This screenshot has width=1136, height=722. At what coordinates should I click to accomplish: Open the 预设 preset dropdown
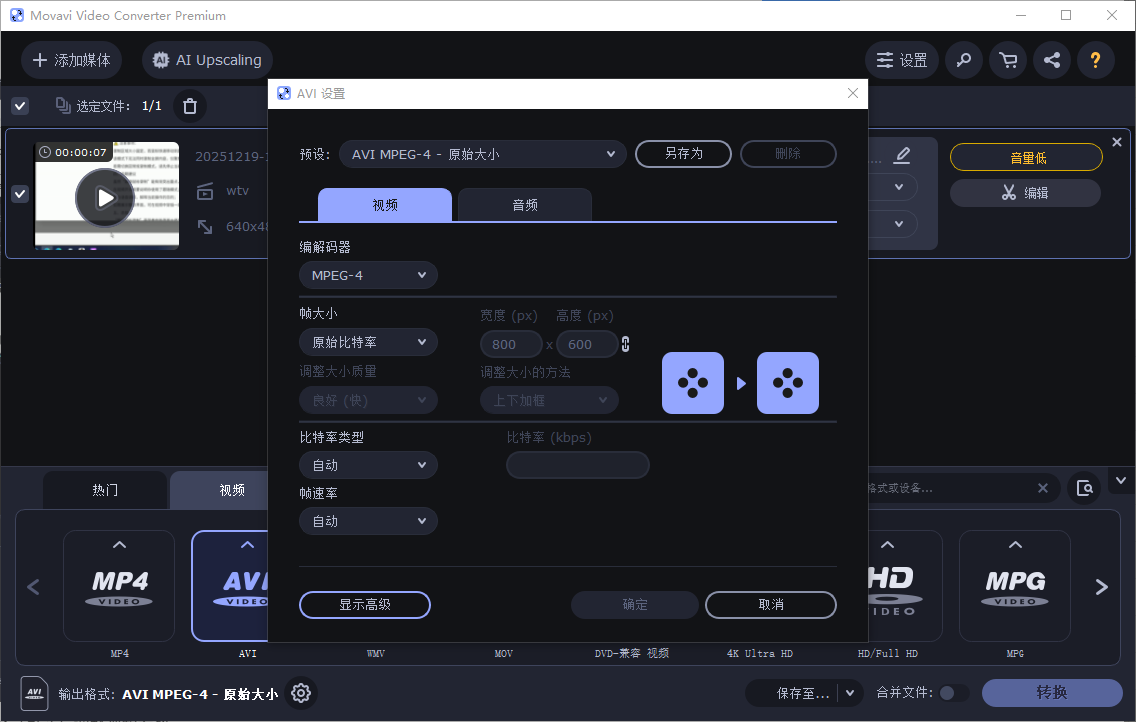(482, 154)
